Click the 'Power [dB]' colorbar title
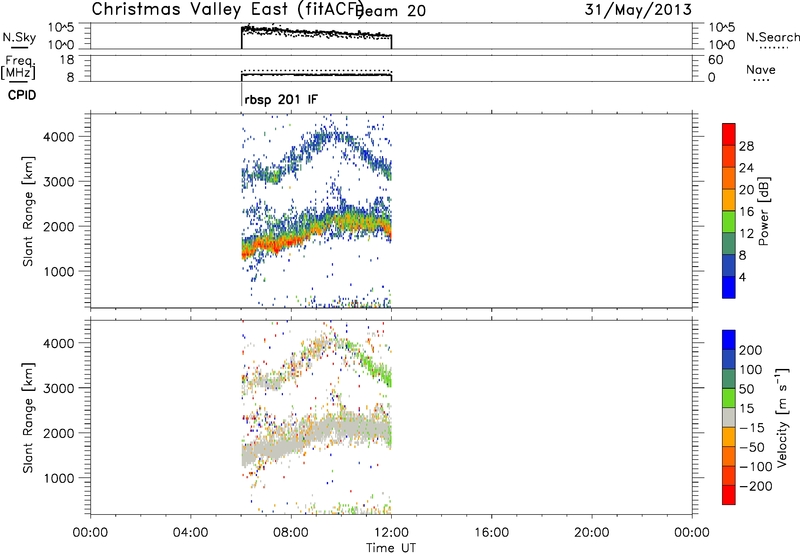800x554 pixels. pyautogui.click(x=764, y=211)
